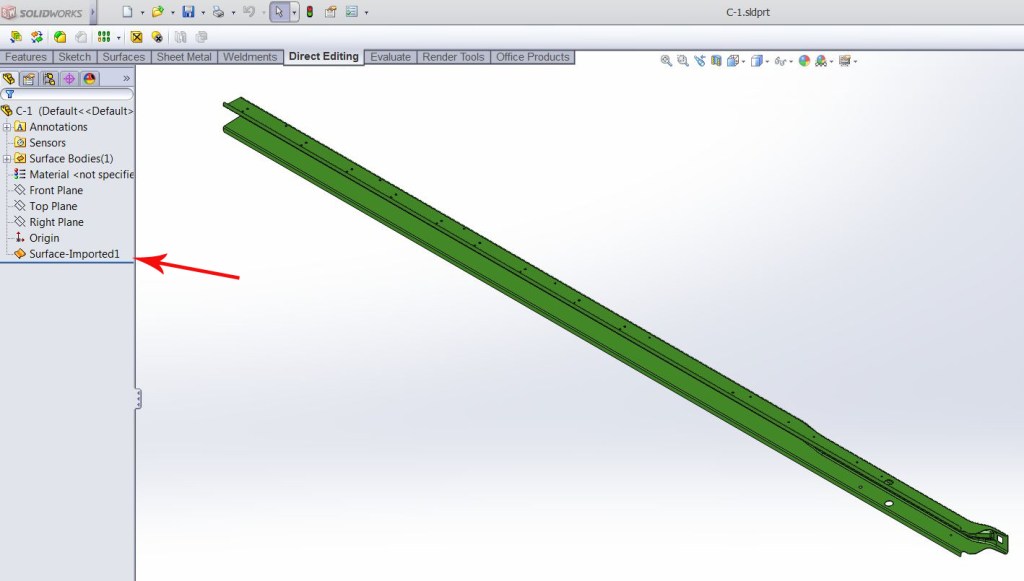Open Edit Appearance color ball
Image resolution: width=1024 pixels, height=581 pixels.
804,61
